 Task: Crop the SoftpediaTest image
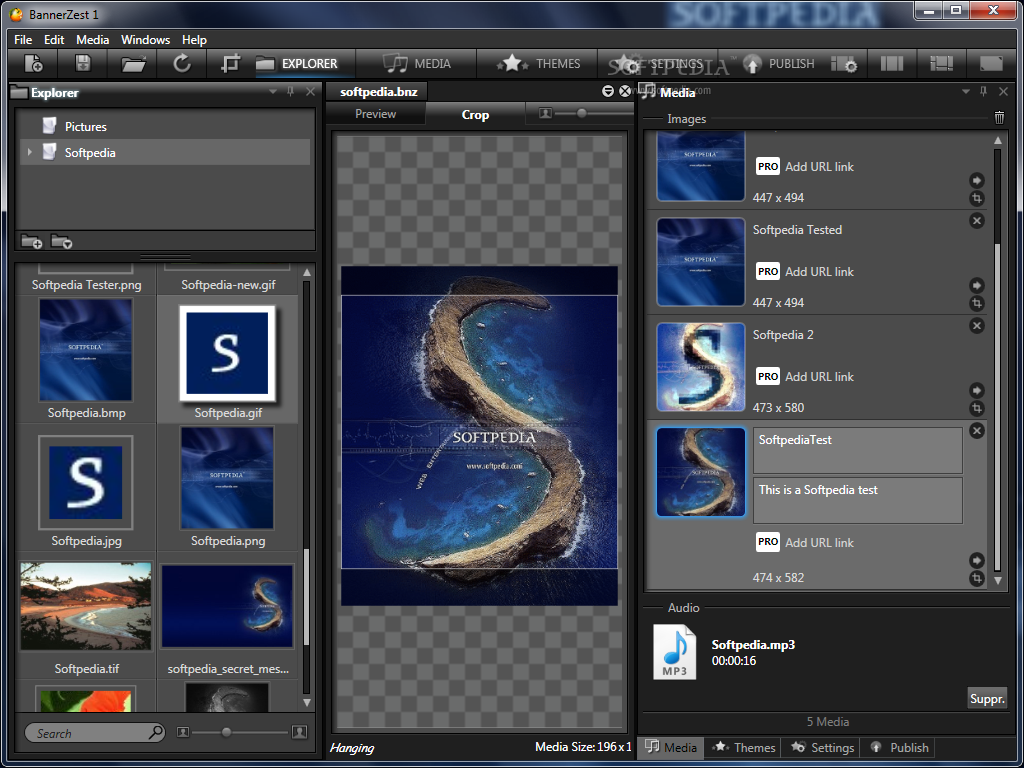coord(976,579)
